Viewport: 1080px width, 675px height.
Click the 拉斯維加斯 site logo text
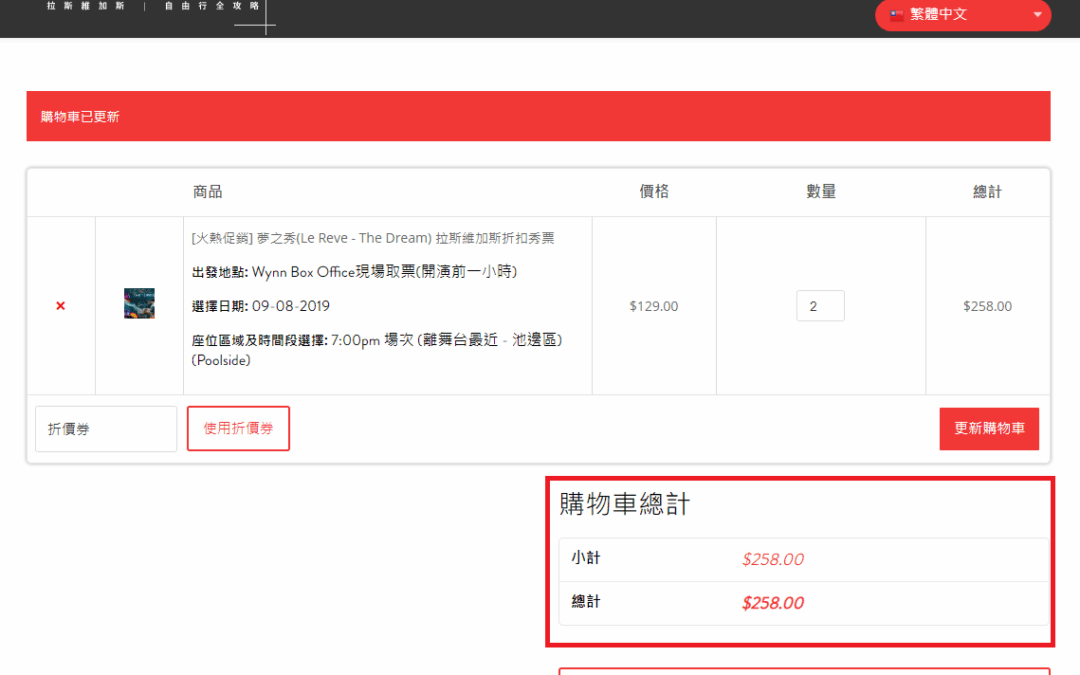pyautogui.click(x=84, y=6)
